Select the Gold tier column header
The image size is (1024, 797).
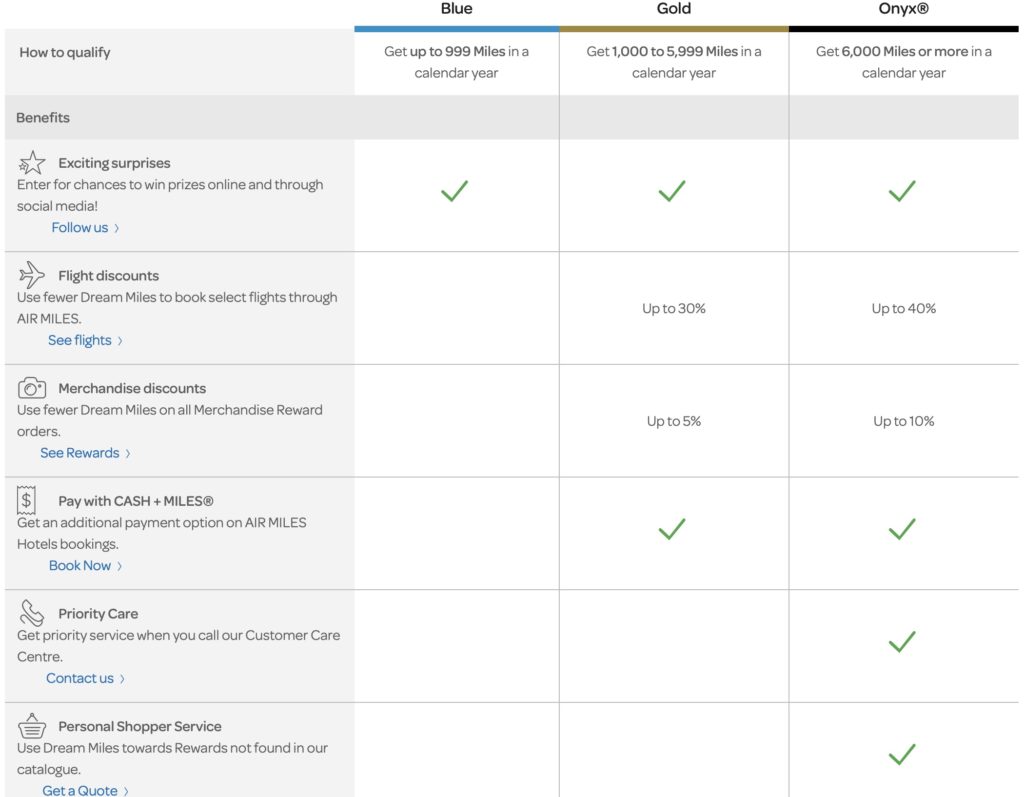(673, 9)
